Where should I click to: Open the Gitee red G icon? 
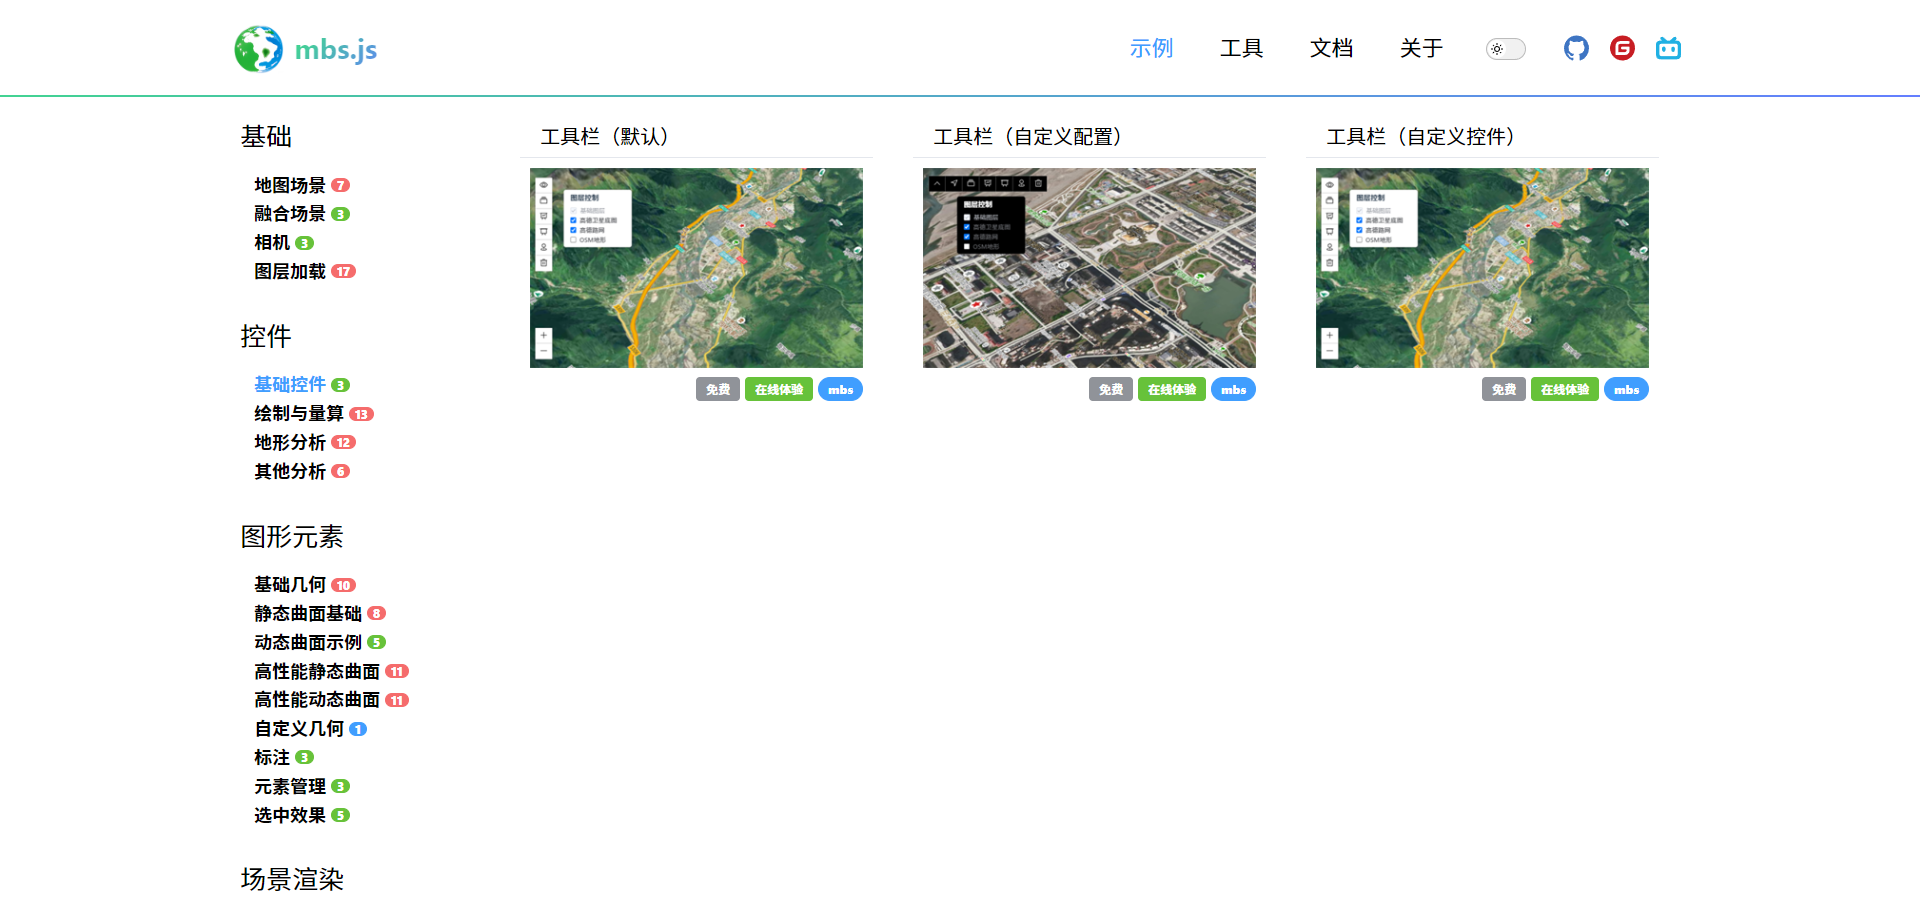[1622, 48]
